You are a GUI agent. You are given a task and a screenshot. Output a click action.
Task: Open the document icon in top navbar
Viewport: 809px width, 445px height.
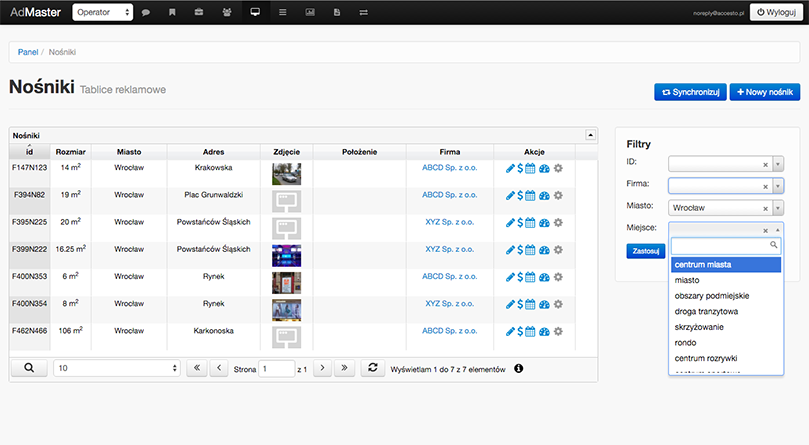pos(337,12)
